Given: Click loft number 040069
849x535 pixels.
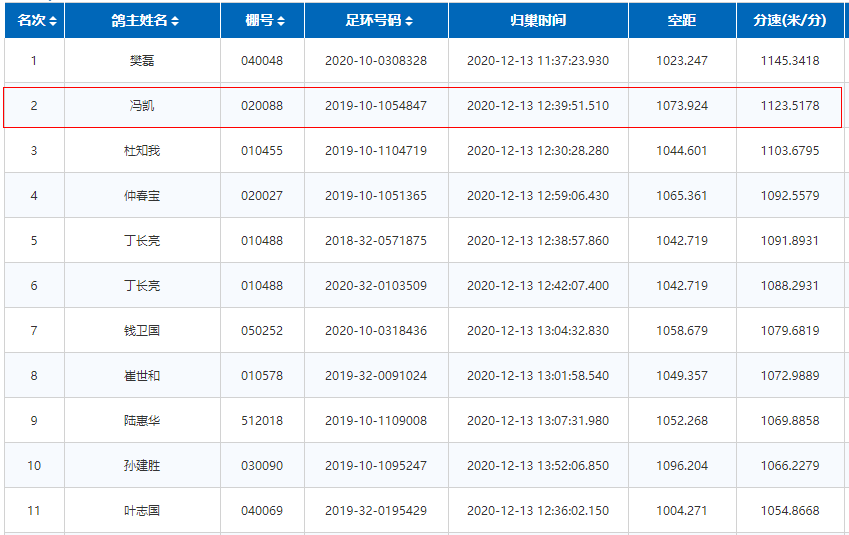Looking at the screenshot, I should coord(262,510).
